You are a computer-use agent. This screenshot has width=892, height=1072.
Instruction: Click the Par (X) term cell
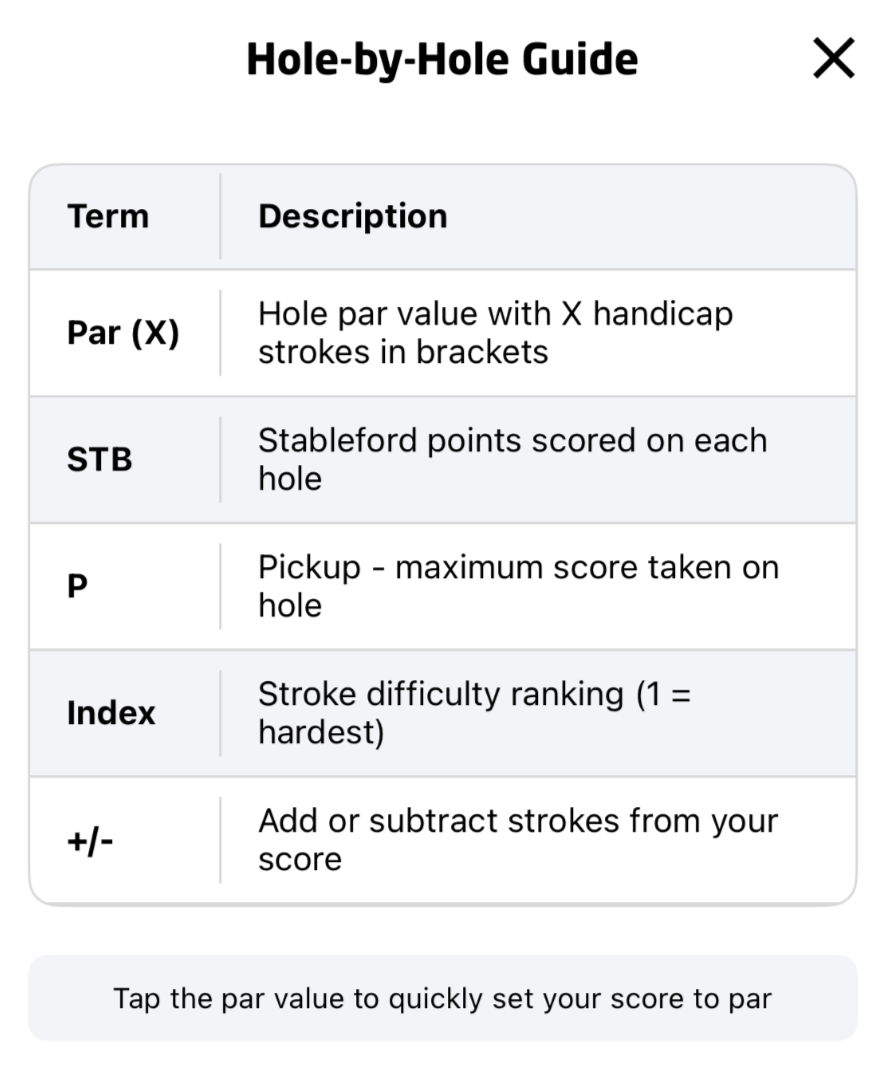click(123, 333)
